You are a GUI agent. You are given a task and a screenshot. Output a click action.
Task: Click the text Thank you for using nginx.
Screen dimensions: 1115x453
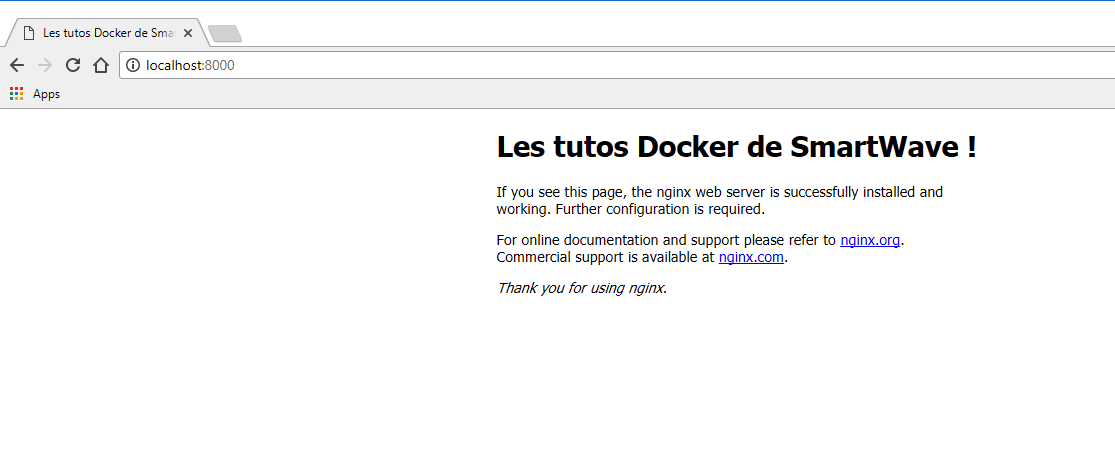pyautogui.click(x=582, y=288)
